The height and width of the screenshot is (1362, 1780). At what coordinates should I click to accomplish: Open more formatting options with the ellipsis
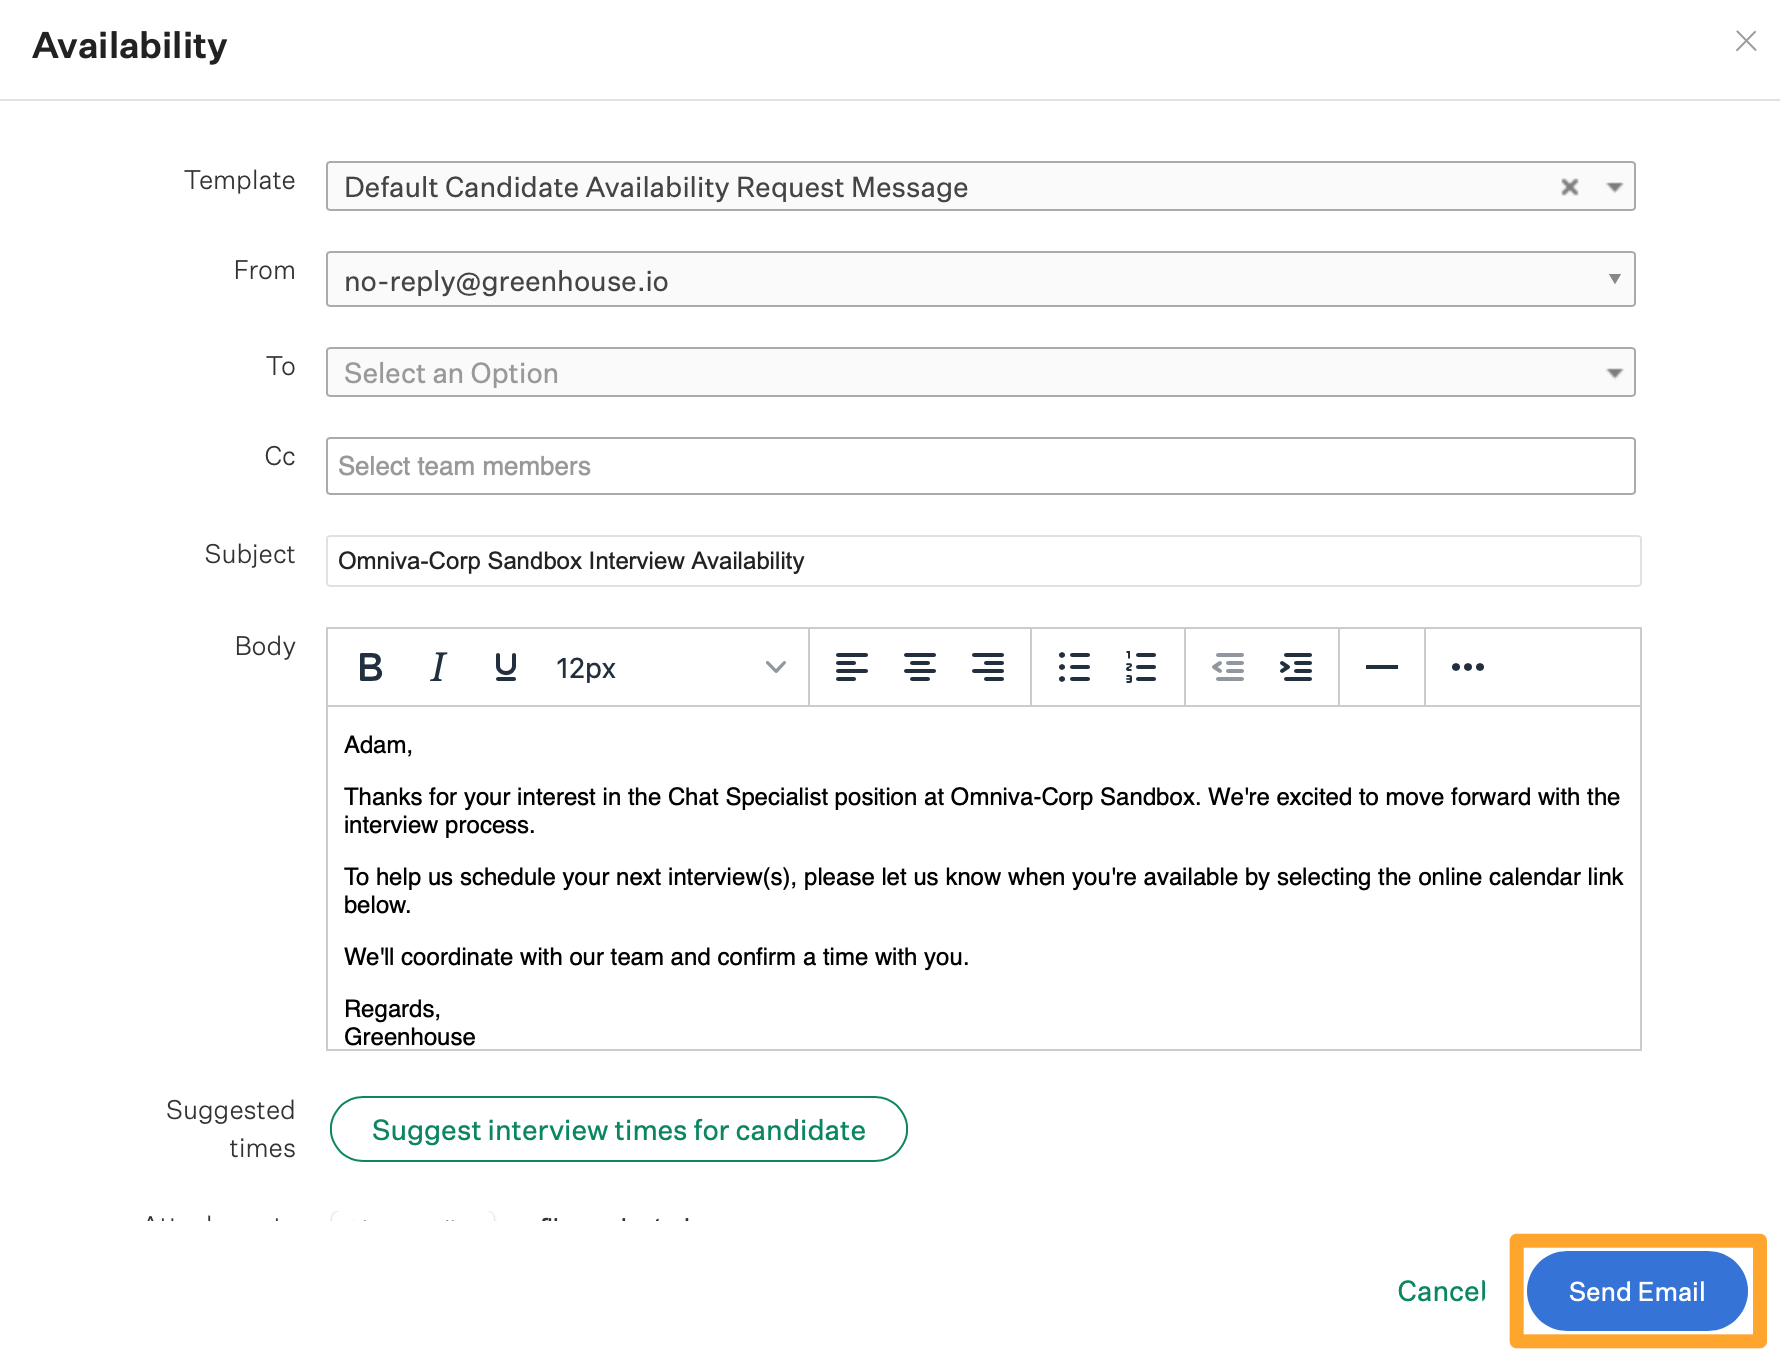(x=1467, y=667)
